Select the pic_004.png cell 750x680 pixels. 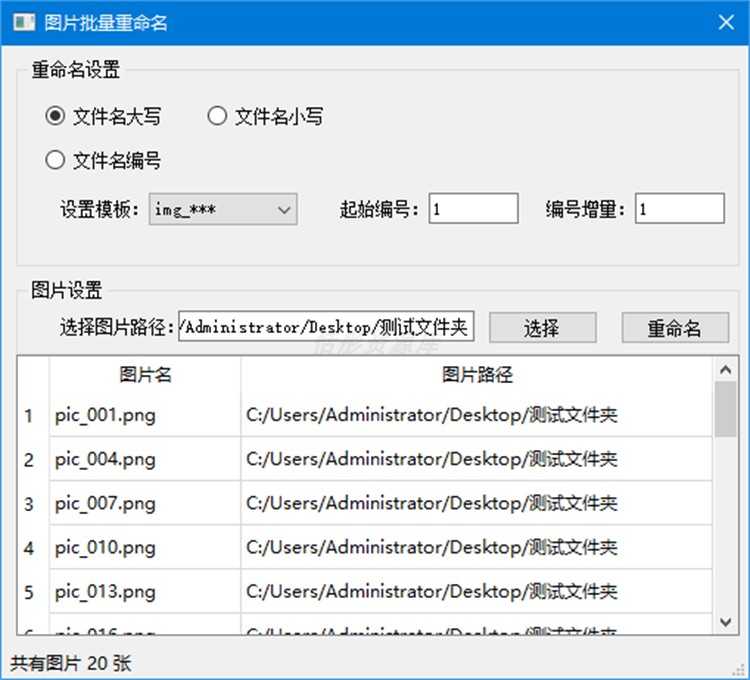(145, 459)
